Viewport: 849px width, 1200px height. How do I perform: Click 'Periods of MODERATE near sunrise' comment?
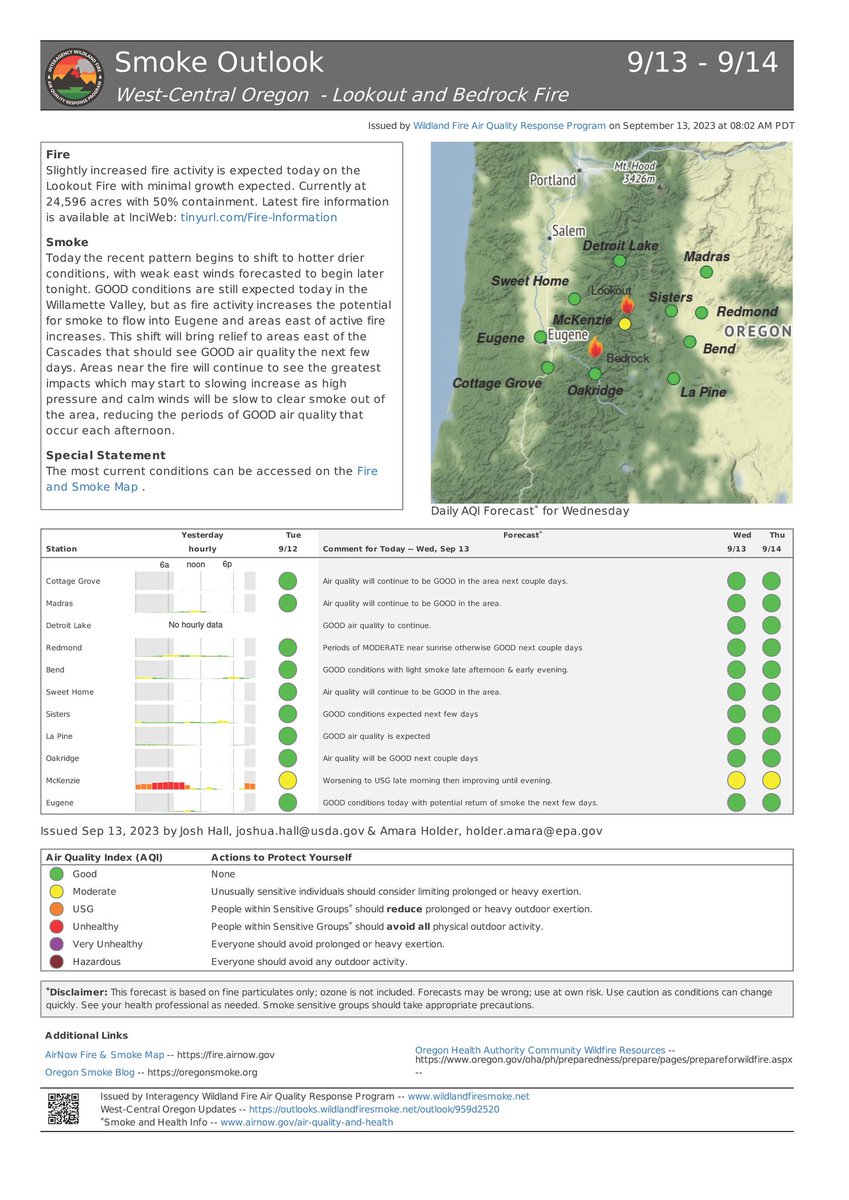pyautogui.click(x=452, y=648)
